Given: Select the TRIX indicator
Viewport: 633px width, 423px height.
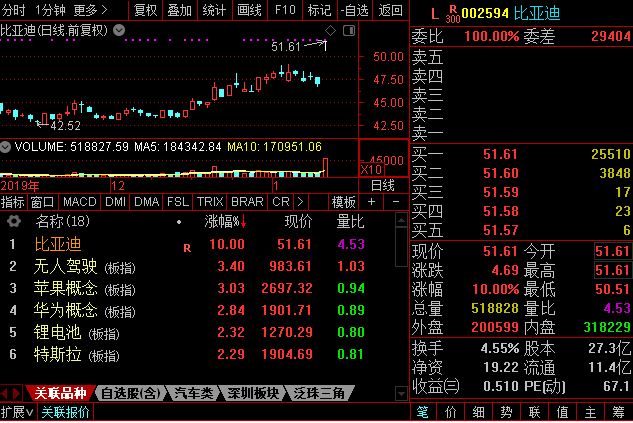Looking at the screenshot, I should coord(210,201).
